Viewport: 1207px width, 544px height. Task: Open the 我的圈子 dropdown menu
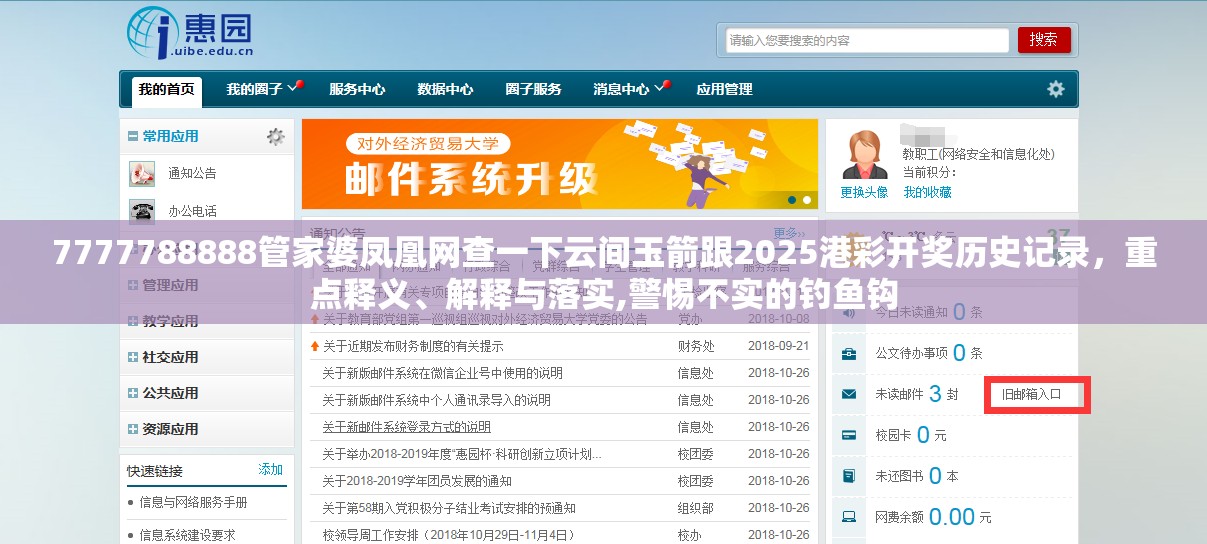tap(264, 89)
